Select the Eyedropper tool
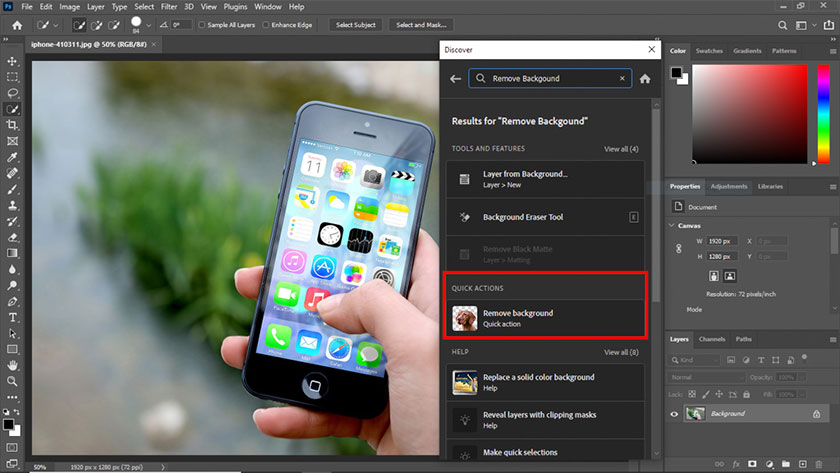Viewport: 840px width, 473px height. click(12, 157)
